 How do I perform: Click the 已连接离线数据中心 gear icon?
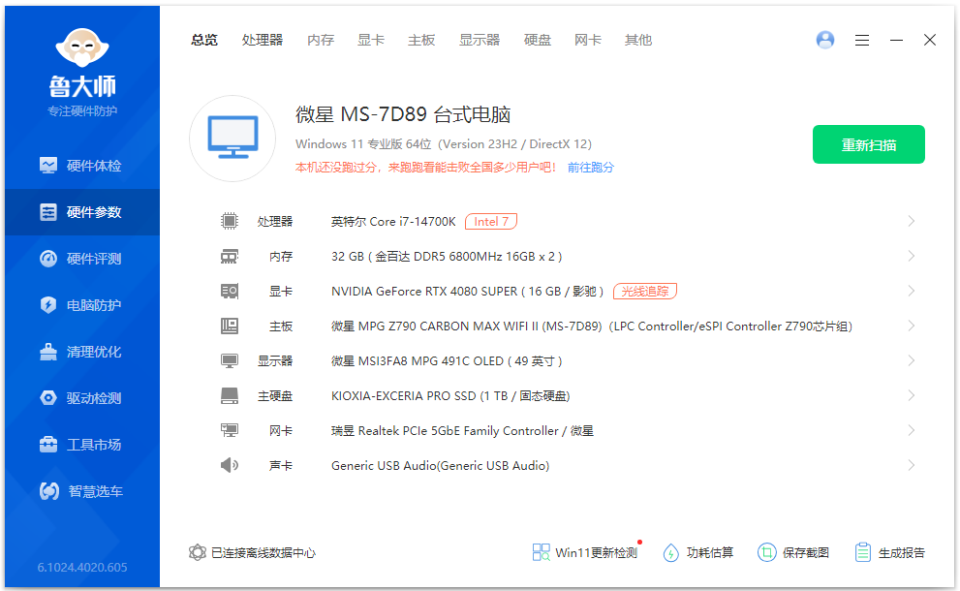tap(197, 552)
